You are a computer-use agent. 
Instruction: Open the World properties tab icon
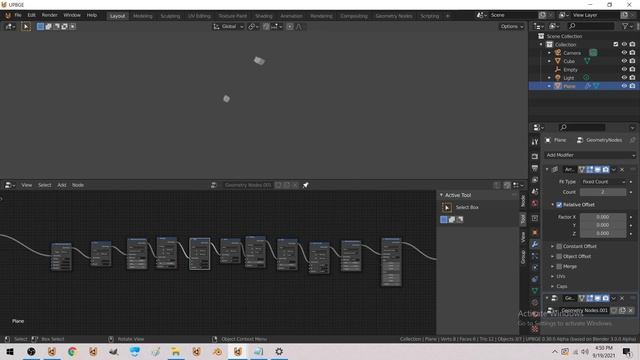[x=535, y=203]
